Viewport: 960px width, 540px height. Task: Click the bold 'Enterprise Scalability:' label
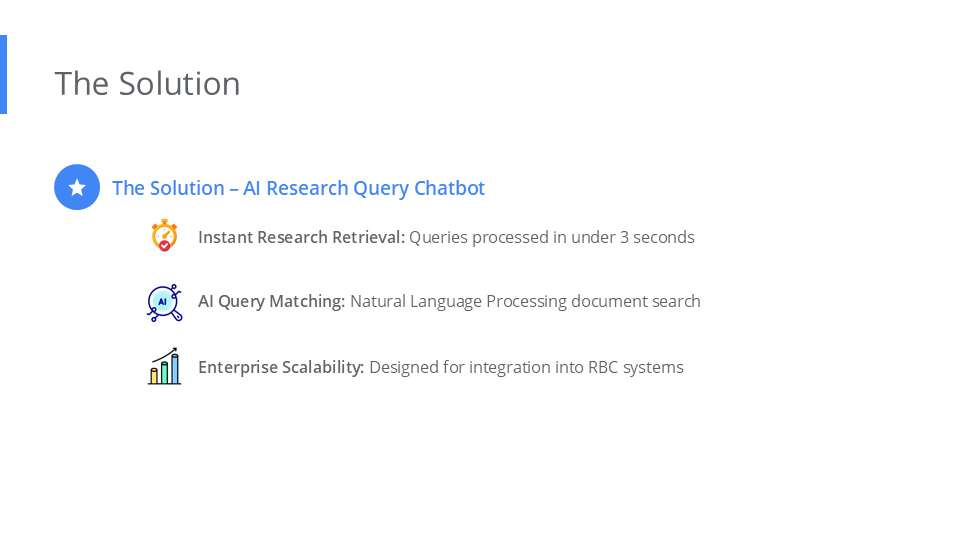(281, 367)
